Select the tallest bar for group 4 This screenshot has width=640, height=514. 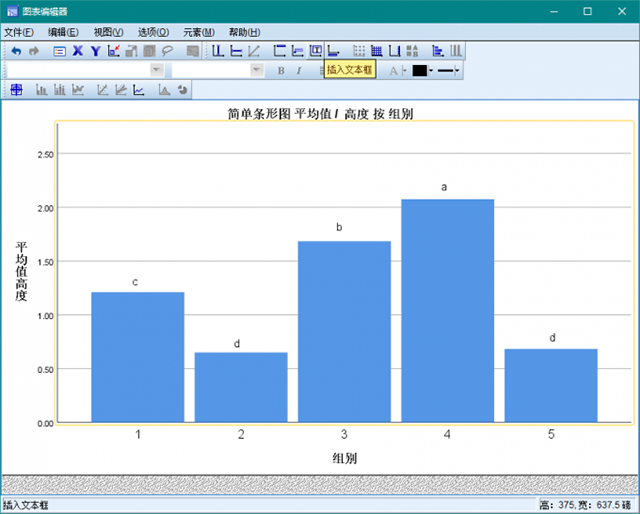pyautogui.click(x=447, y=310)
